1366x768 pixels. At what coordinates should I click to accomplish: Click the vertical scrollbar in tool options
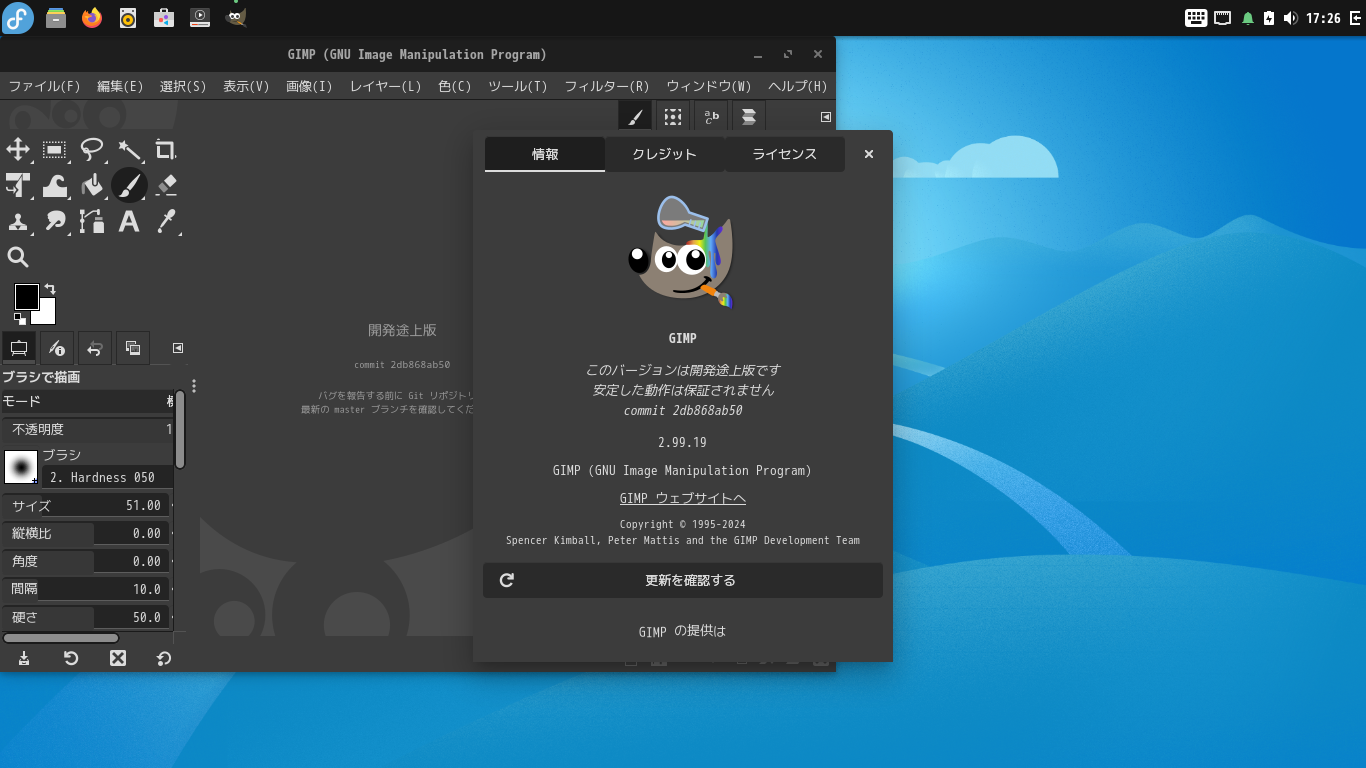tap(180, 430)
